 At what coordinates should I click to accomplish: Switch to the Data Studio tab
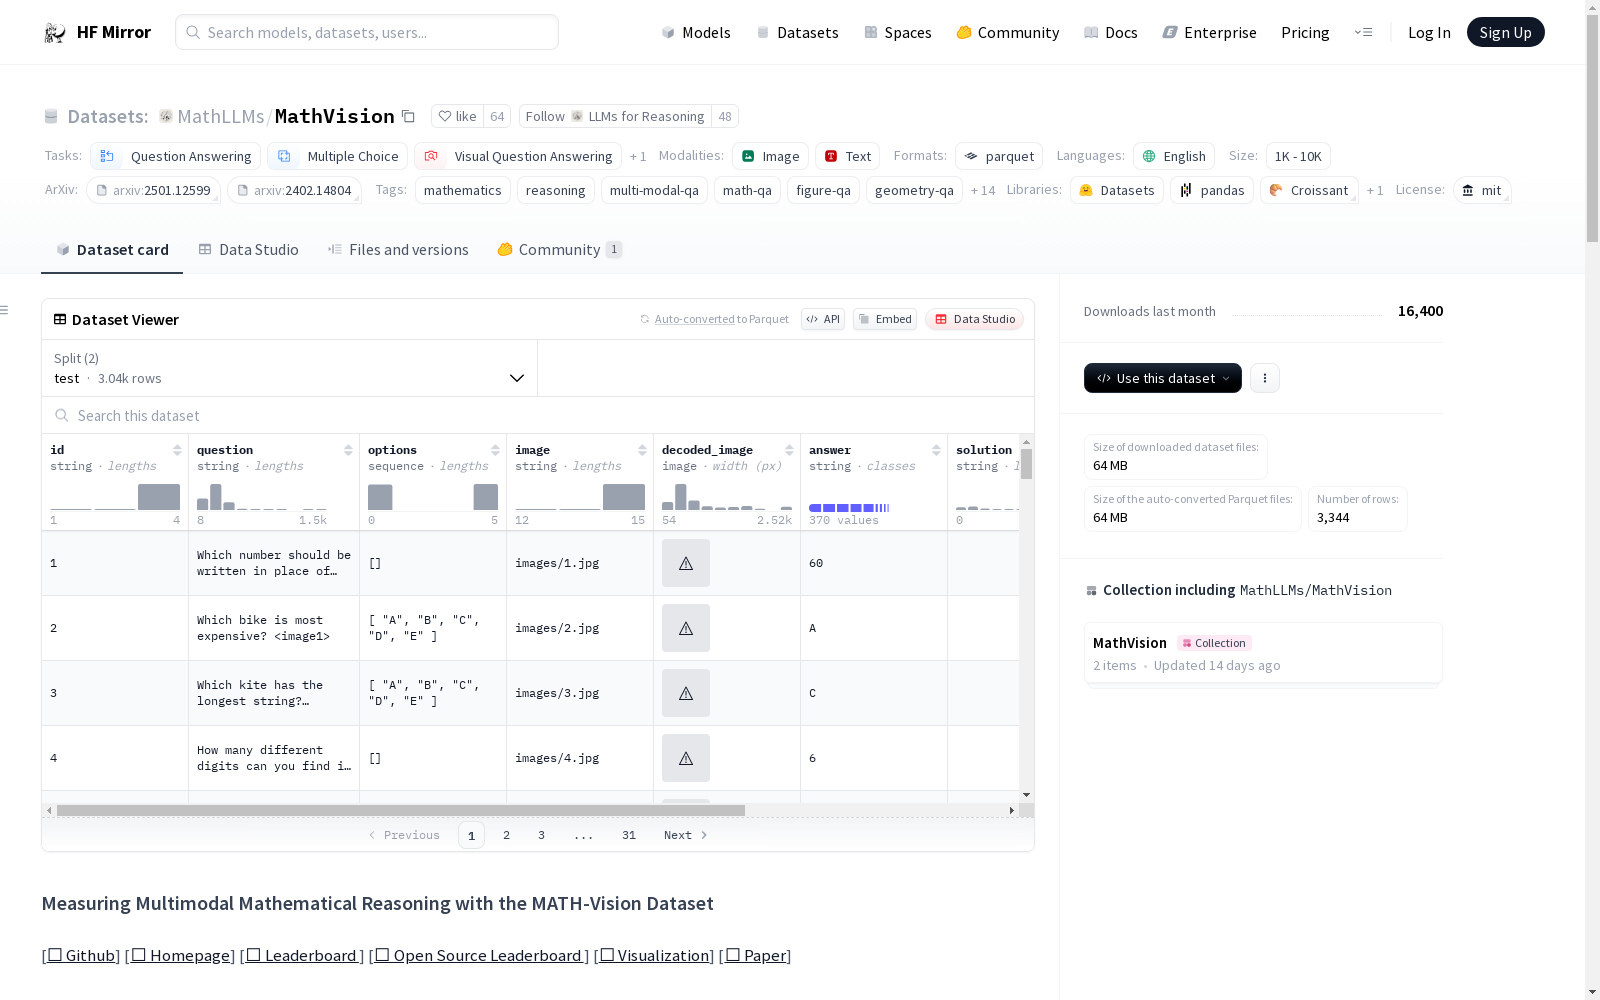point(248,249)
